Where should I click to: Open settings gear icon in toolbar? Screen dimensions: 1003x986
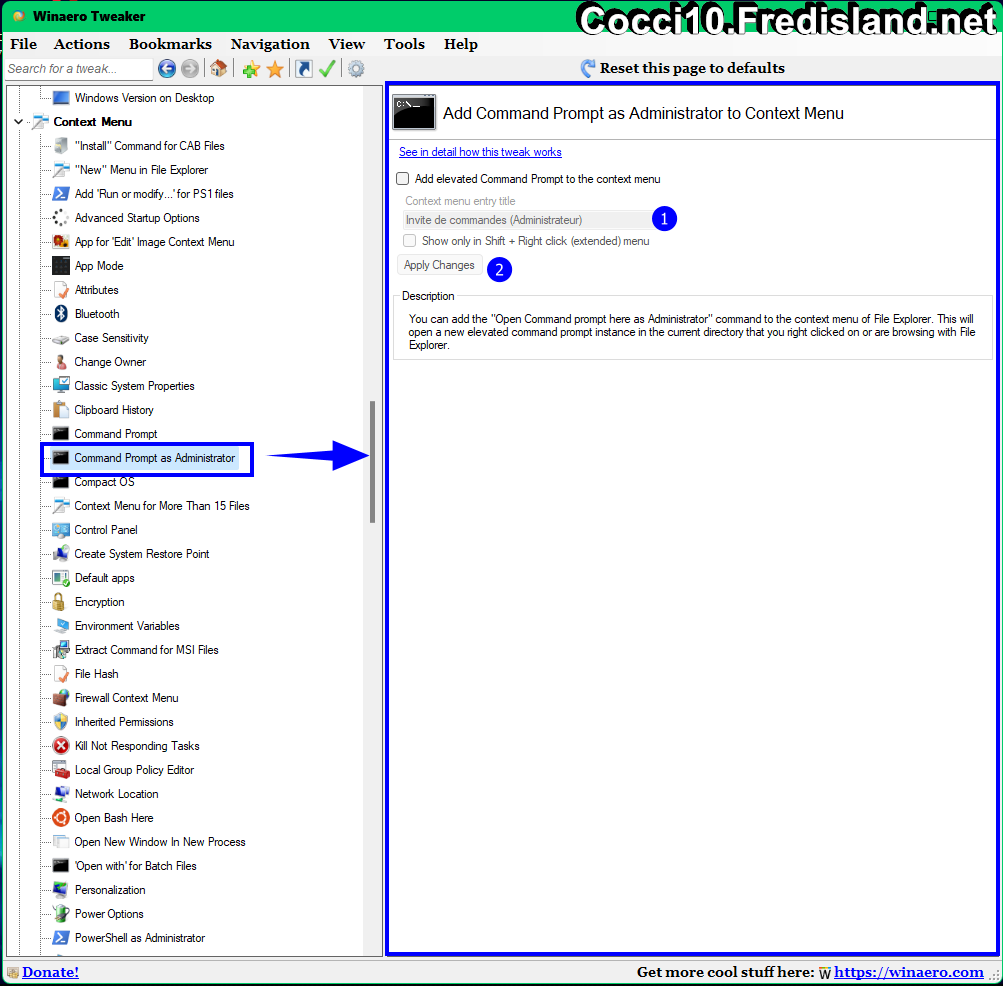[356, 68]
